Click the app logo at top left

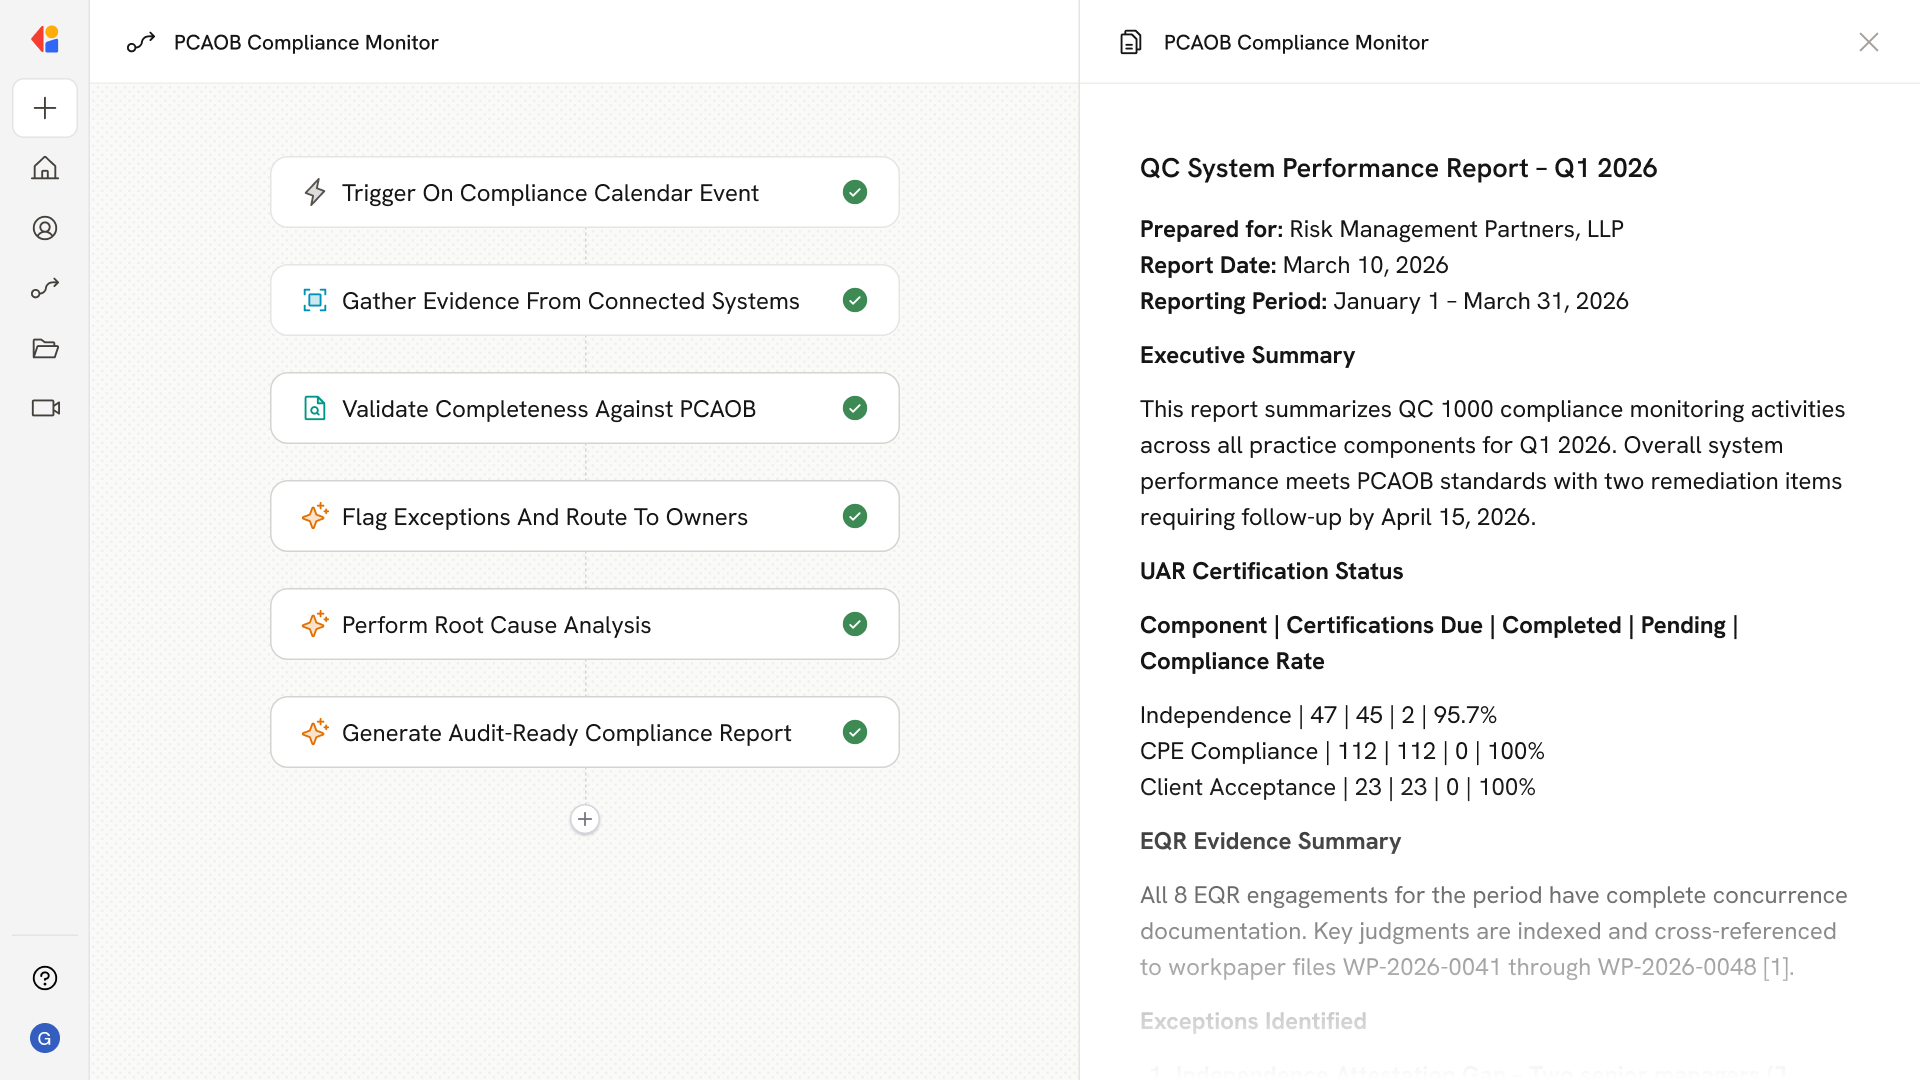point(45,40)
